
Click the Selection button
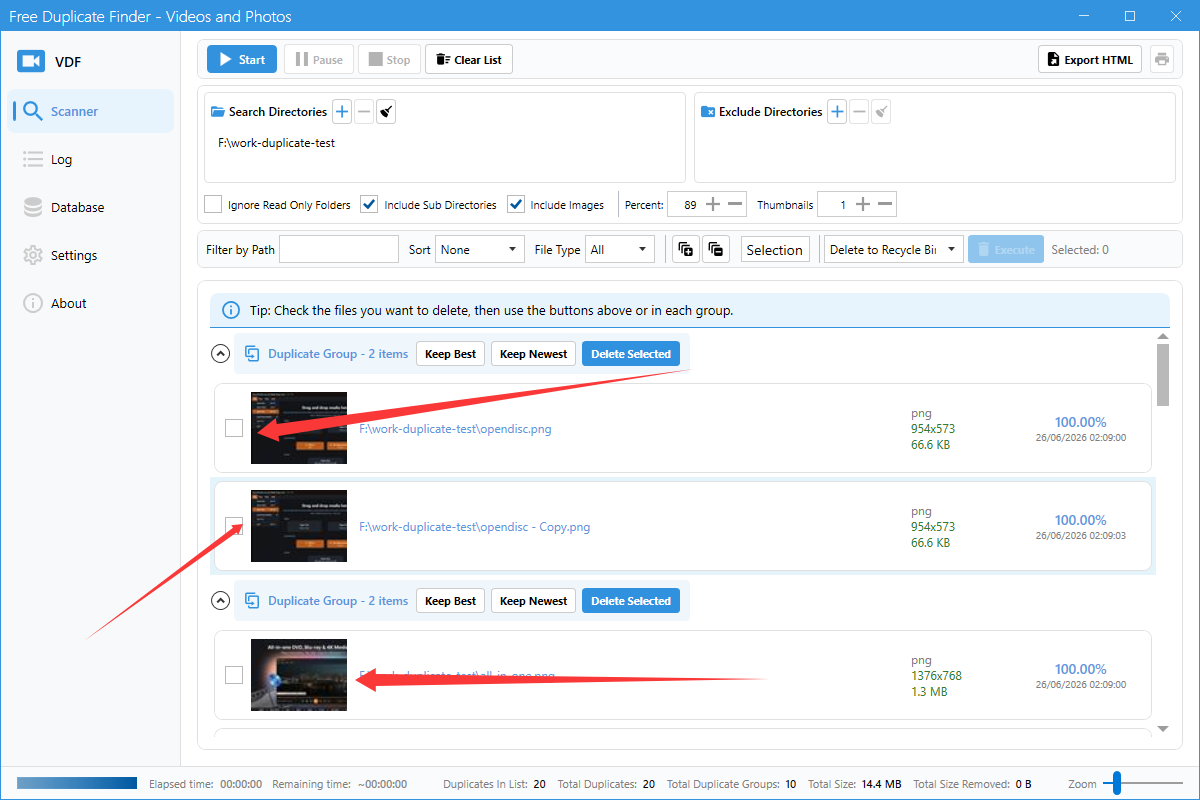pyautogui.click(x=774, y=250)
